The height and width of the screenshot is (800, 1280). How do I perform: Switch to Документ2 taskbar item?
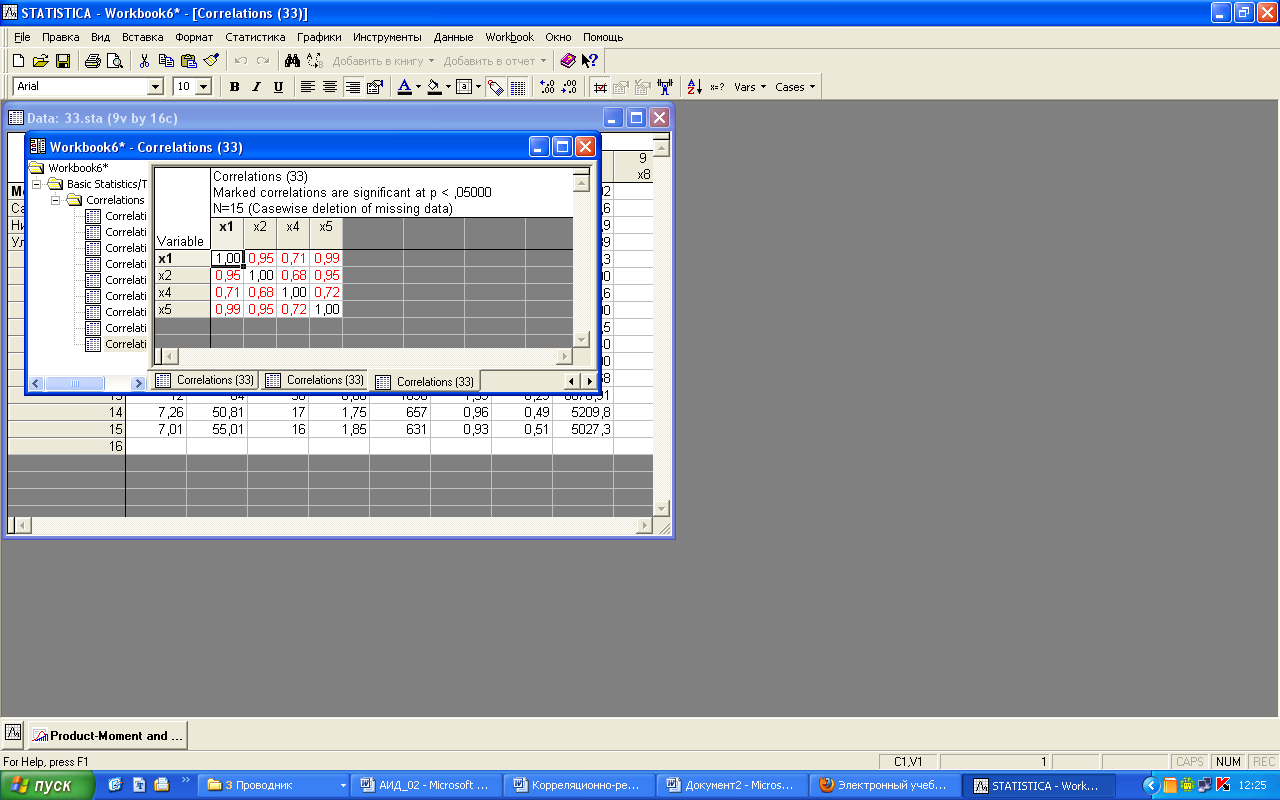pyautogui.click(x=733, y=785)
